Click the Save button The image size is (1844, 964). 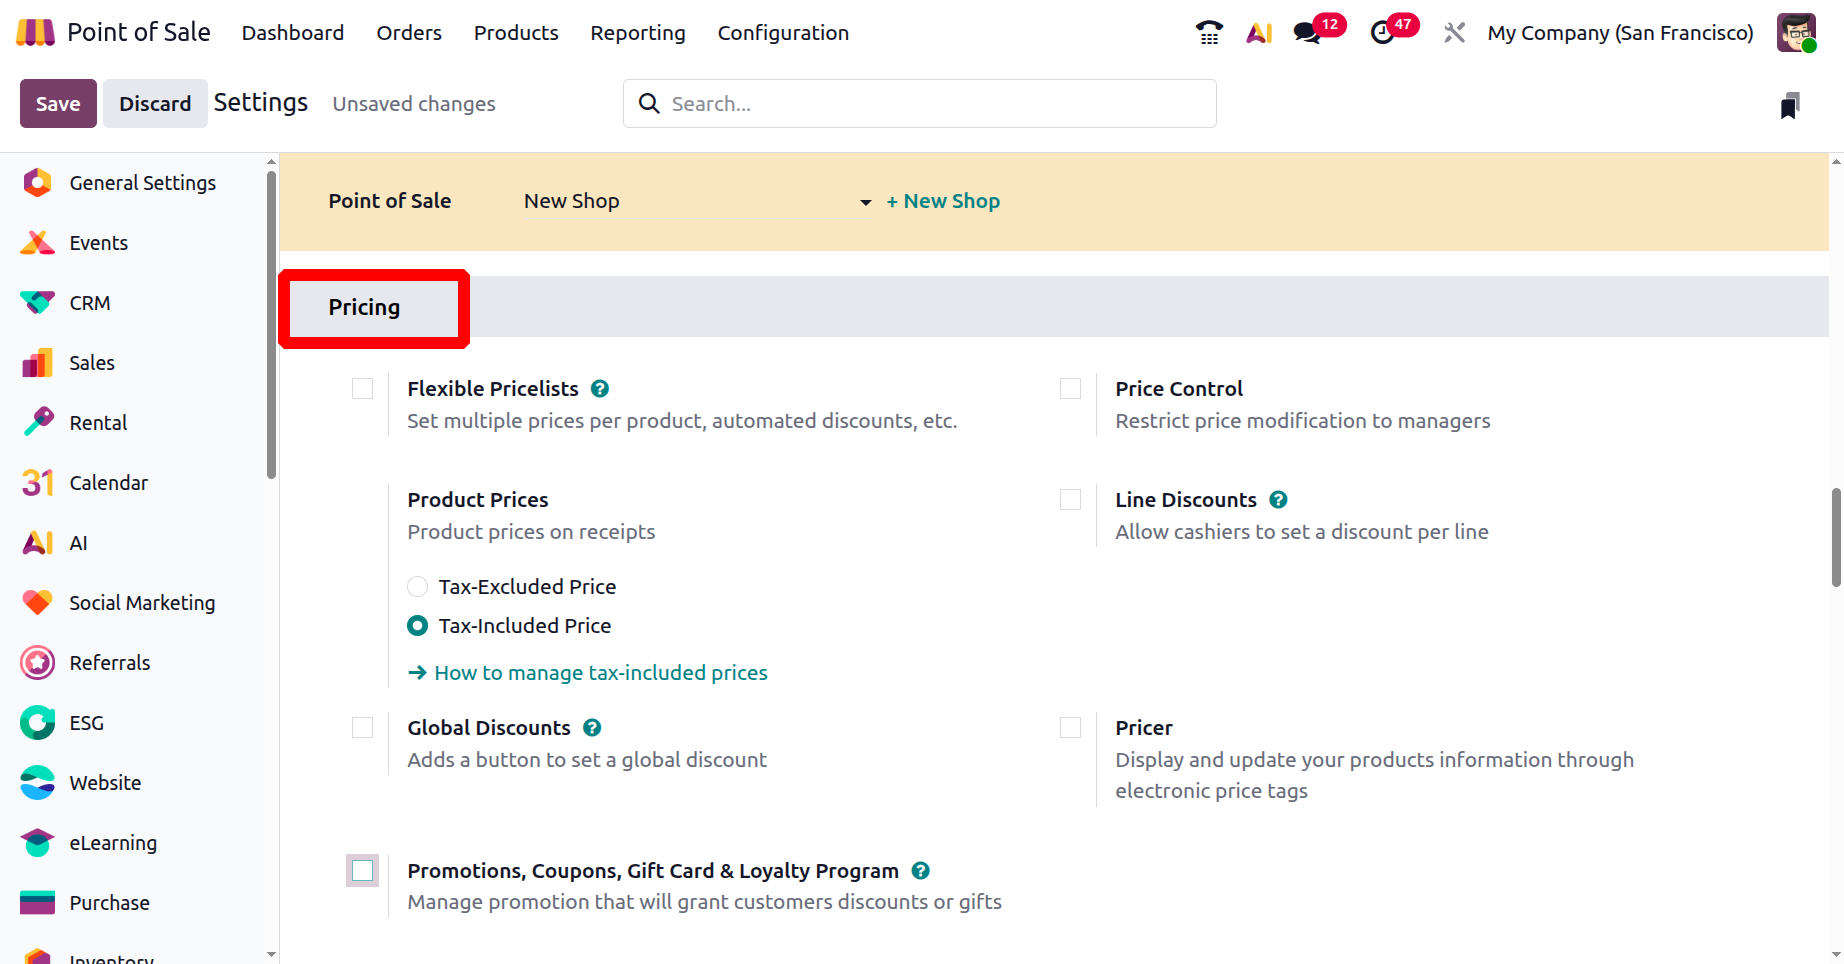(x=58, y=104)
